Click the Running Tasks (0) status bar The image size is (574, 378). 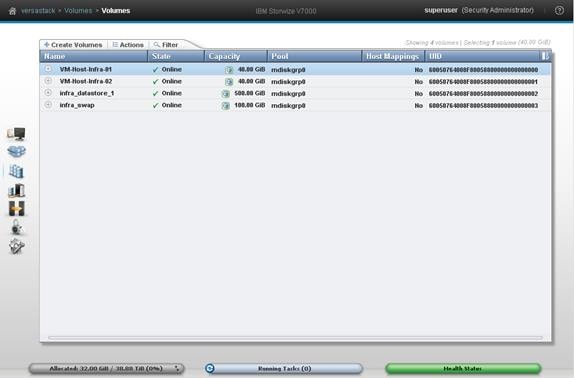point(284,368)
